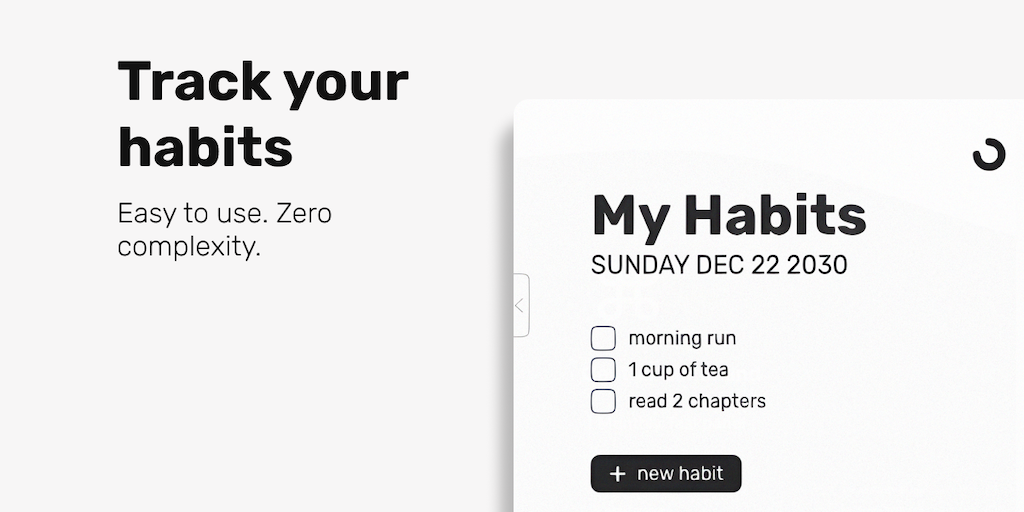The image size is (1024, 512).
Task: Click the plus icon beside new habit
Action: (x=617, y=474)
